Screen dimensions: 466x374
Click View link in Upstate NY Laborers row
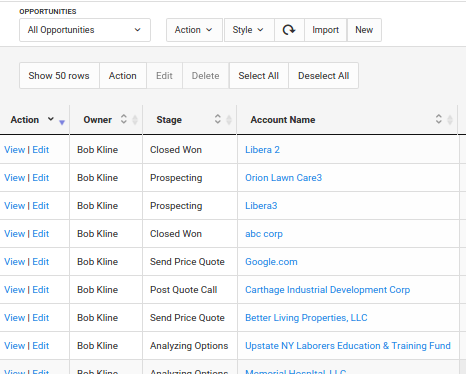pyautogui.click(x=15, y=346)
